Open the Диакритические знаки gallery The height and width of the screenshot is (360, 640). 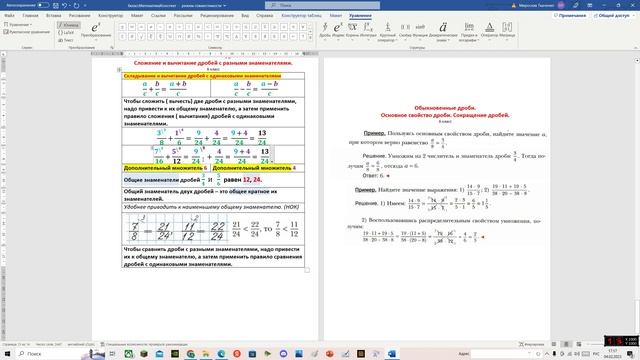click(443, 32)
